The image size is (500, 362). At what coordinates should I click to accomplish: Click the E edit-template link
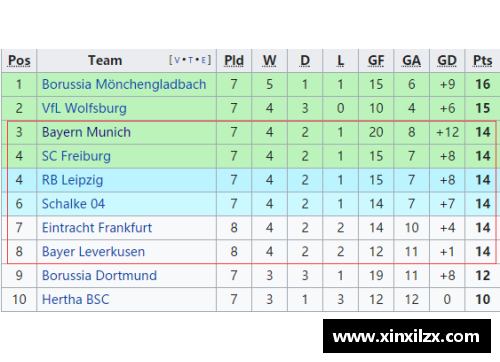[204, 60]
